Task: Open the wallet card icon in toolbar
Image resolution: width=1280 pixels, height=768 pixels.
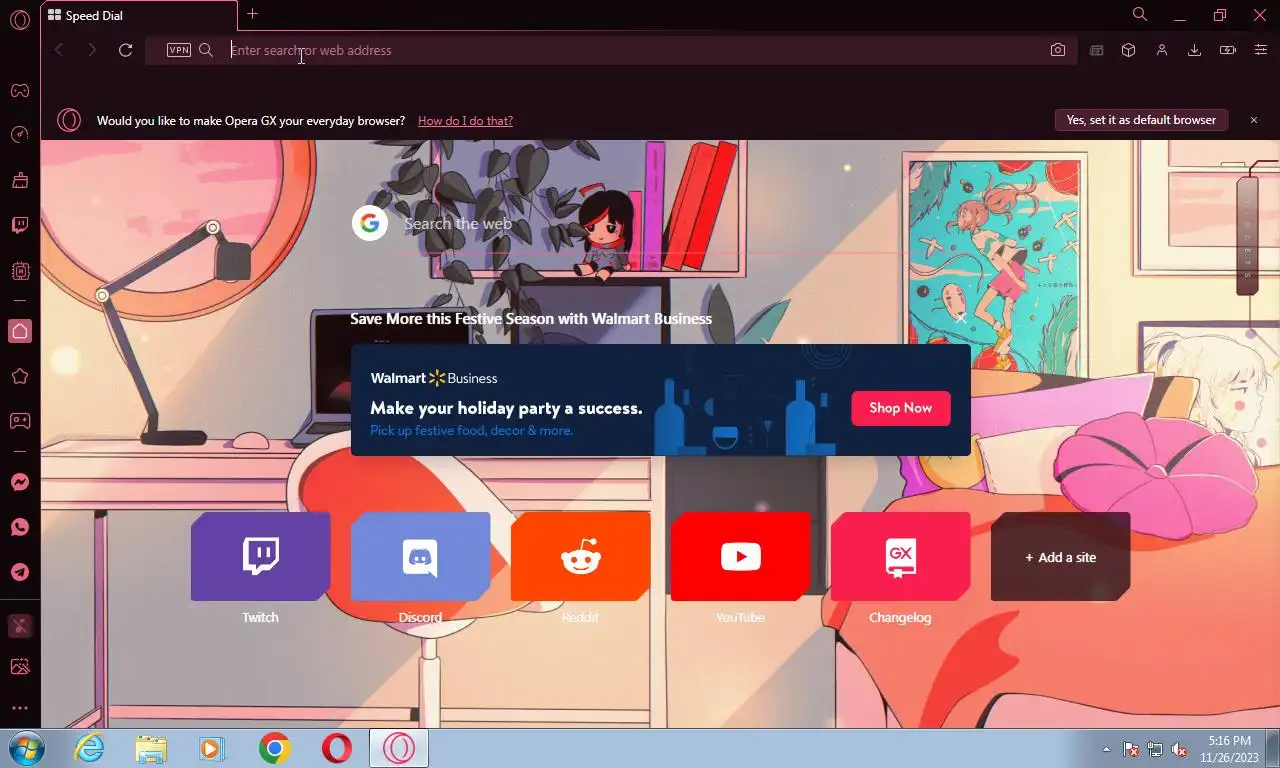Action: pos(1097,50)
